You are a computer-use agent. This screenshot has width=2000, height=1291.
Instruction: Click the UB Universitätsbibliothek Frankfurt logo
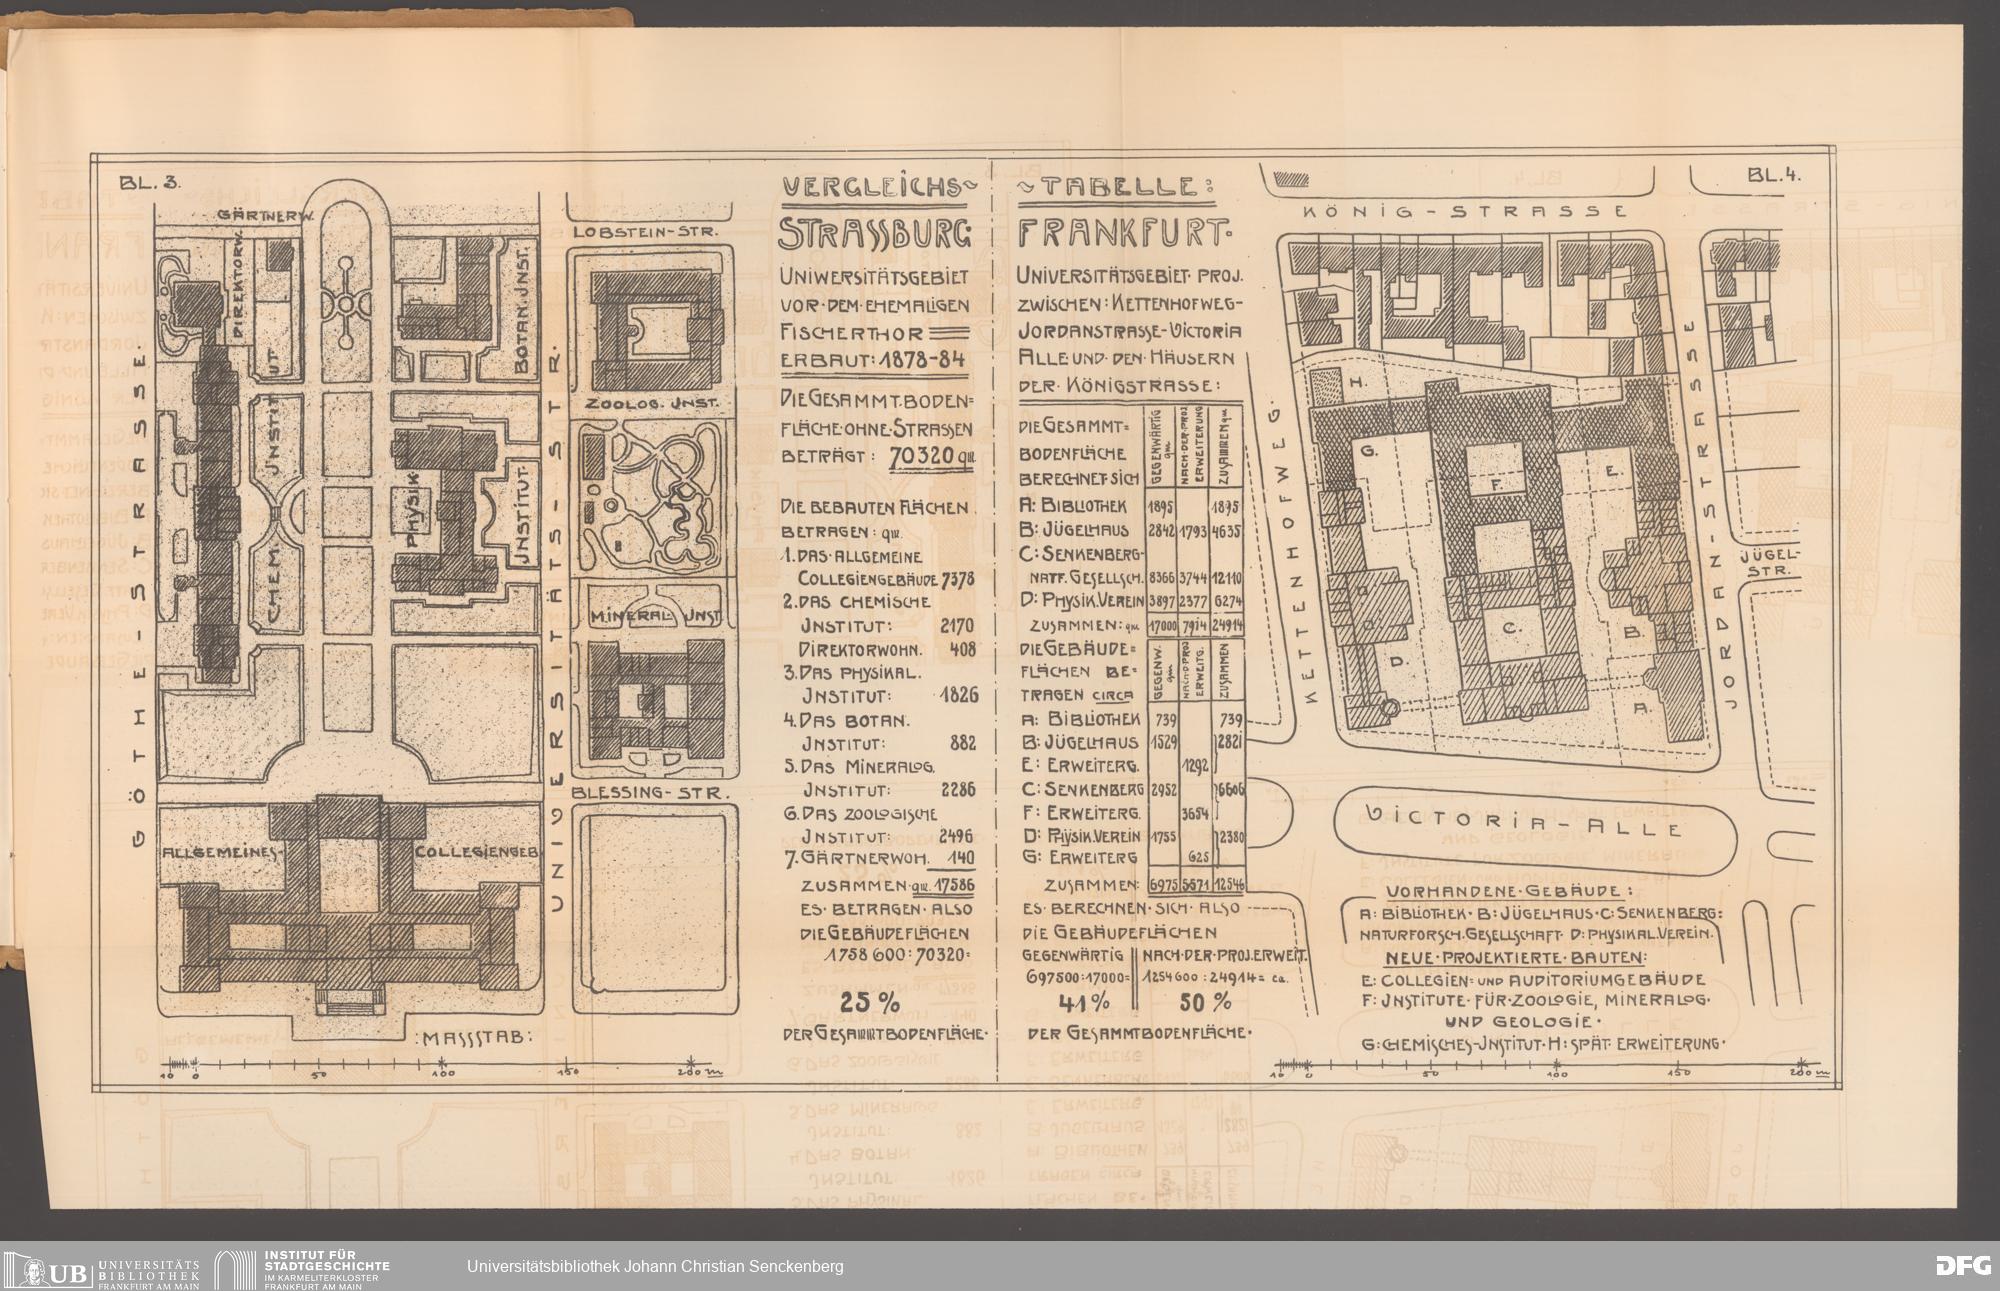102,1266
